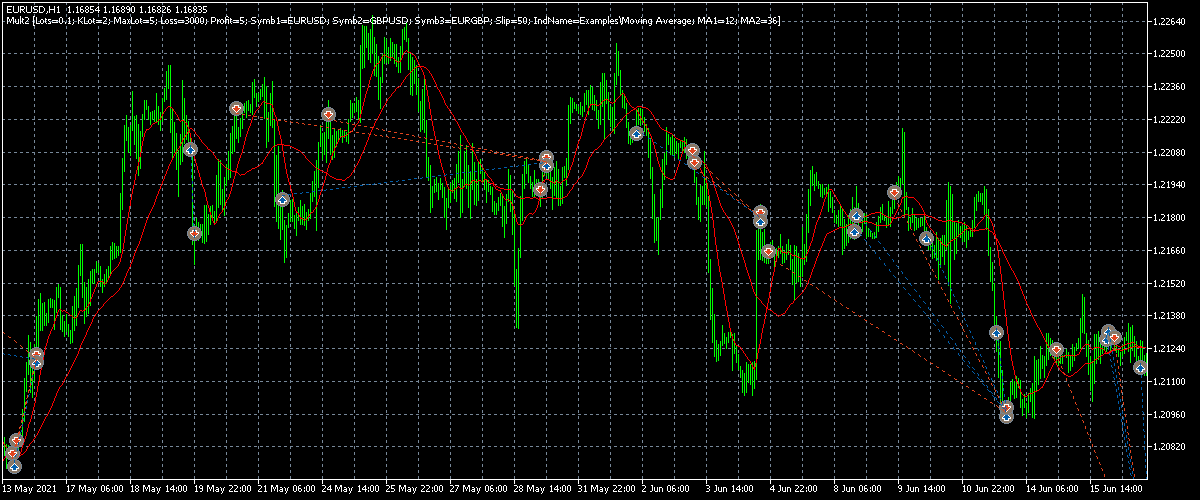
Task: Click price label 1.21940
Action: click(1169, 186)
